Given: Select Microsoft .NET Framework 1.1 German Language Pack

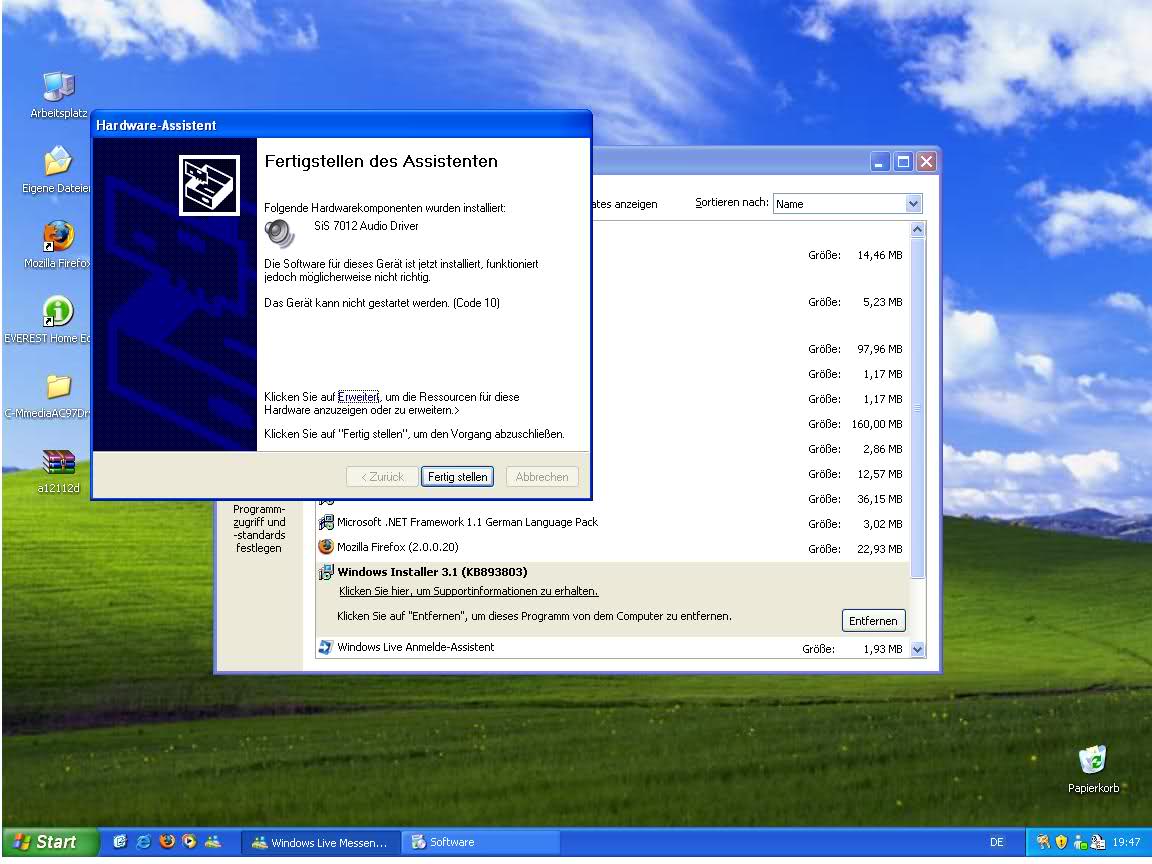Looking at the screenshot, I should tap(467, 522).
